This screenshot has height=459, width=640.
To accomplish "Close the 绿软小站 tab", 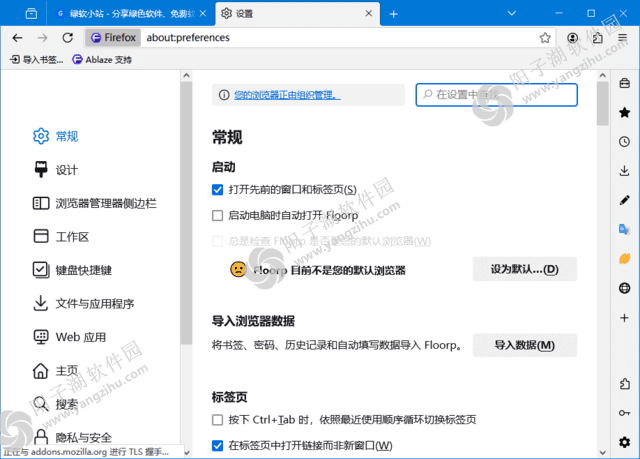I will click(203, 13).
